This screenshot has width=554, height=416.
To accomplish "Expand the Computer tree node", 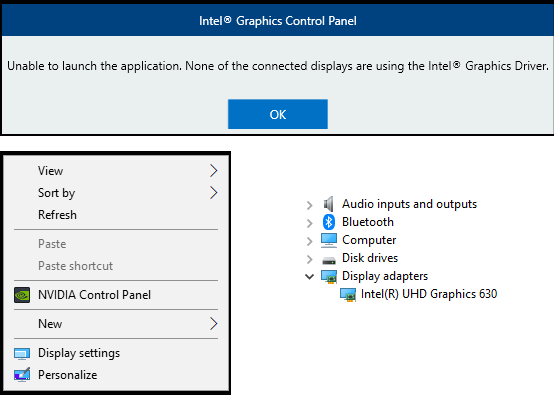I will (x=310, y=241).
